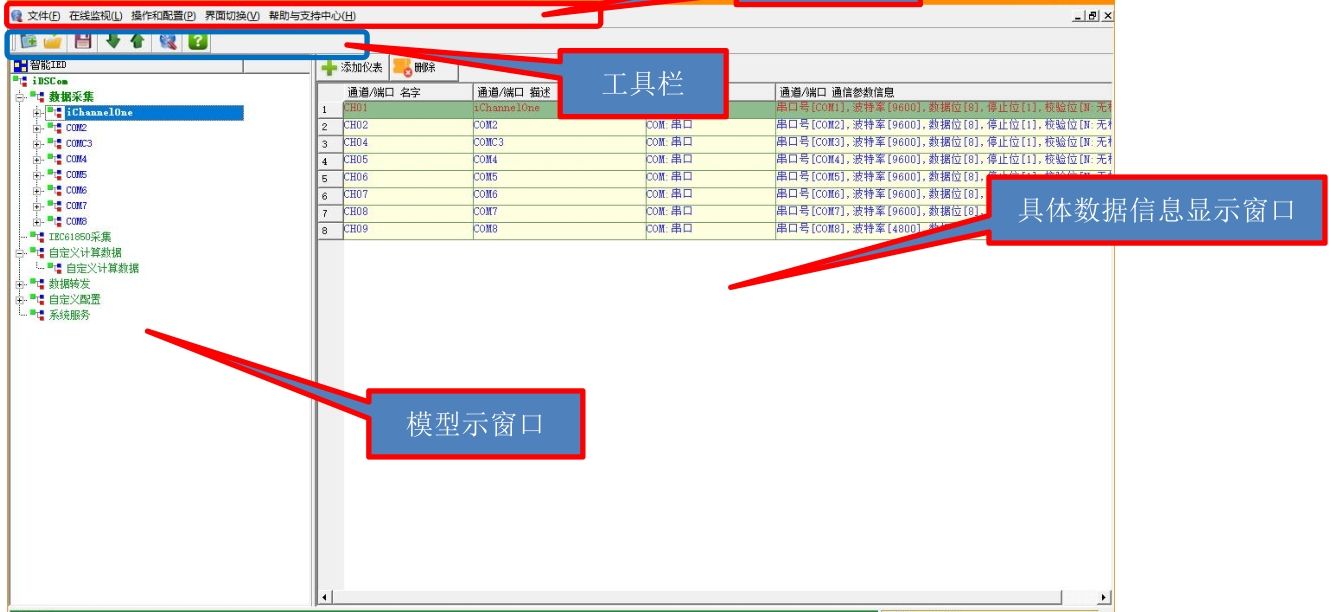1329x612 pixels.
Task: Collapse the 数据采集 tree node
Action: (x=20, y=97)
